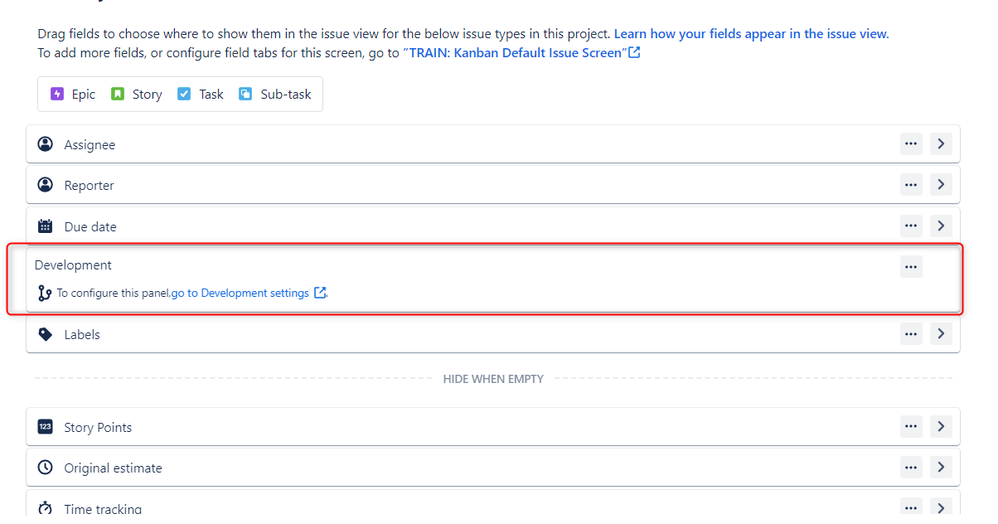Viewport: 998px width, 524px height.
Task: Click the Development branch icon
Action: click(44, 293)
